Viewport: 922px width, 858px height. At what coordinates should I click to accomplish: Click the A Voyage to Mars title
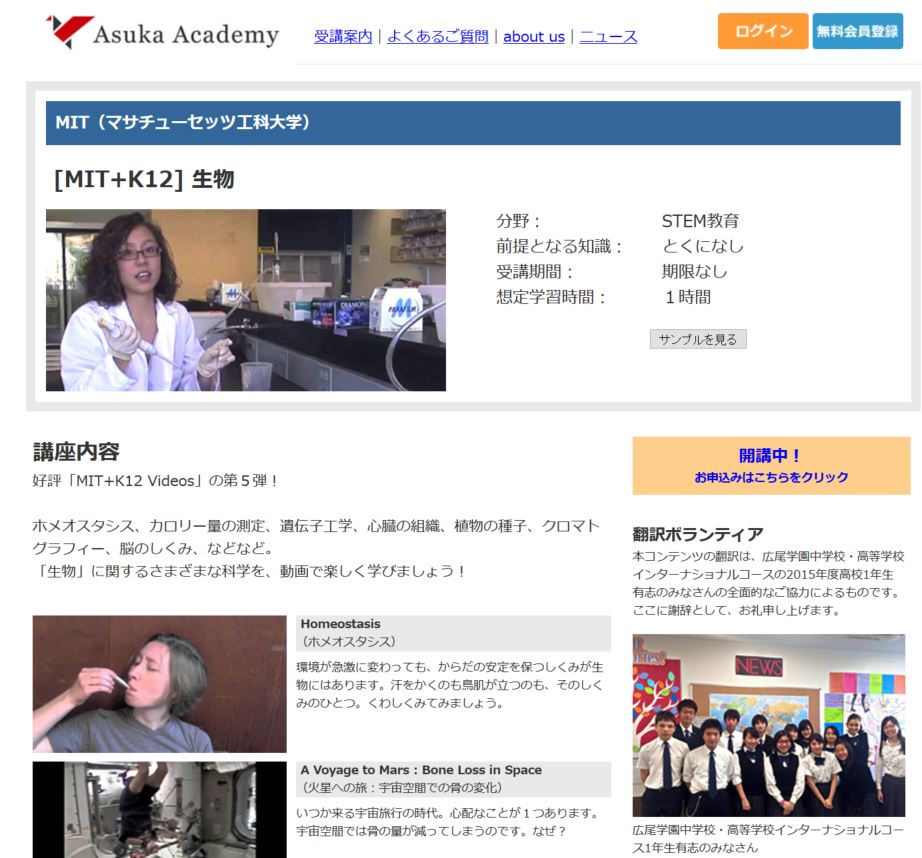tap(421, 770)
